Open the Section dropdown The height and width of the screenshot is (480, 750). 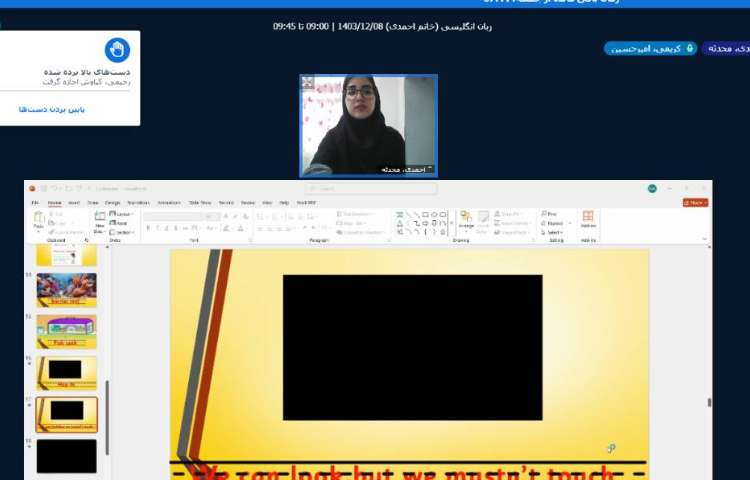point(121,232)
